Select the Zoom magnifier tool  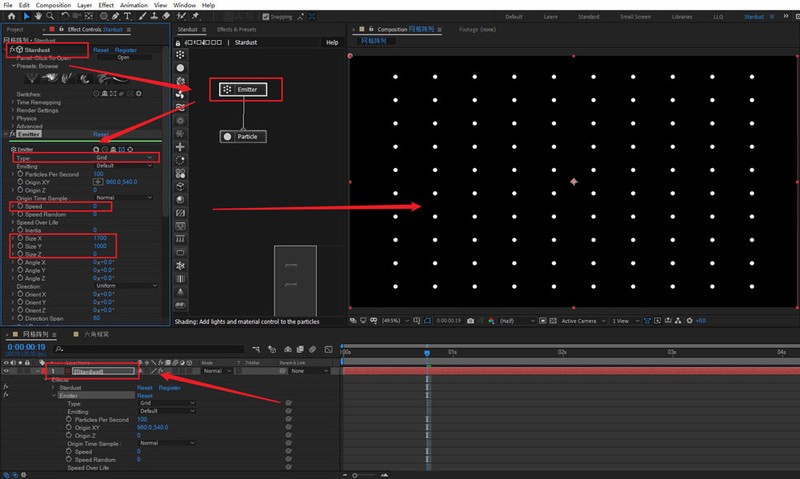click(50, 17)
